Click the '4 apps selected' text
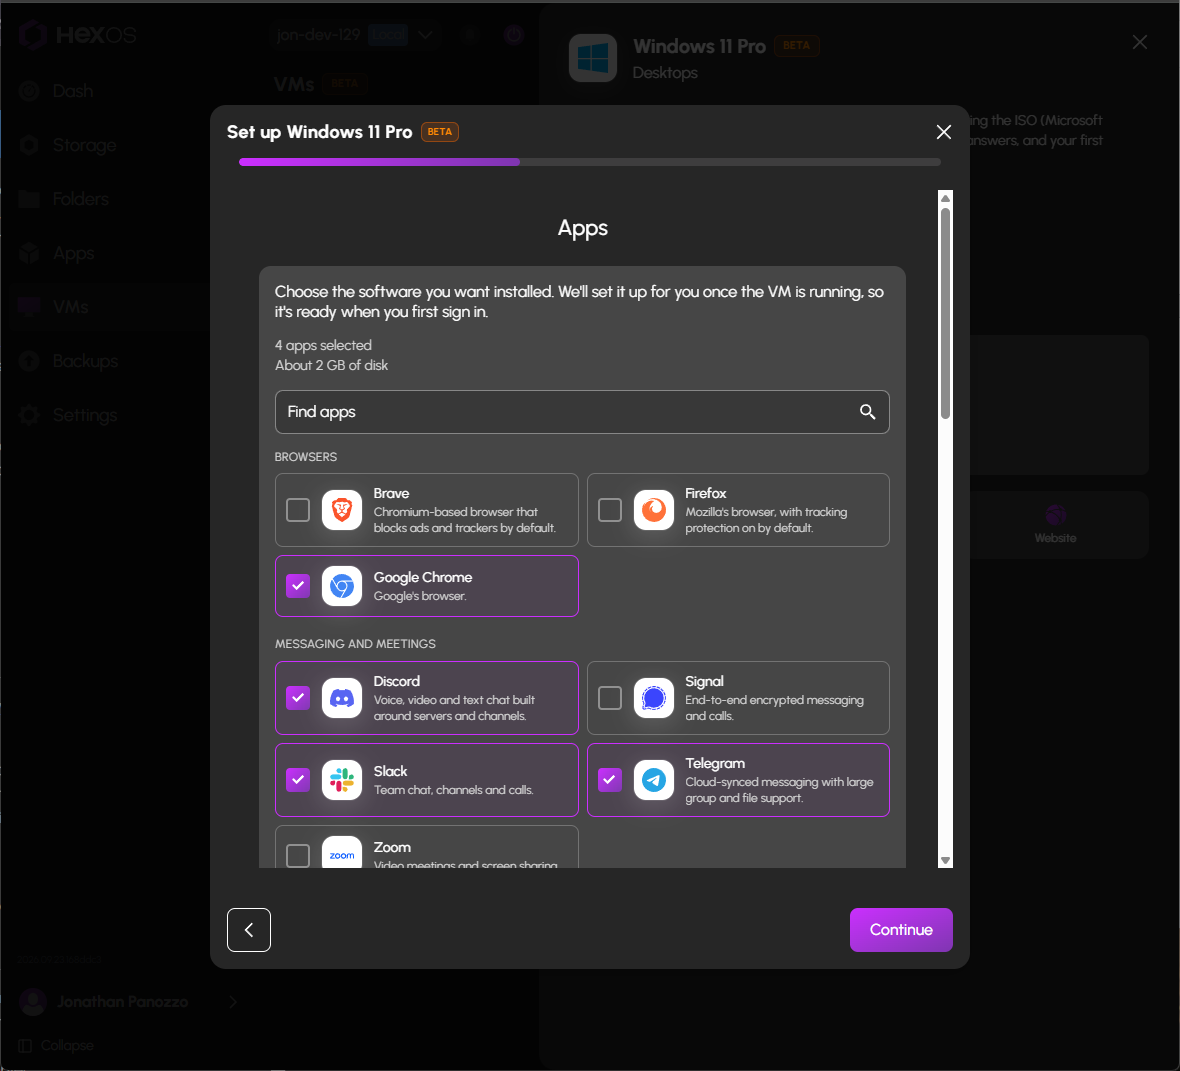Viewport: 1180px width, 1071px height. [x=323, y=345]
